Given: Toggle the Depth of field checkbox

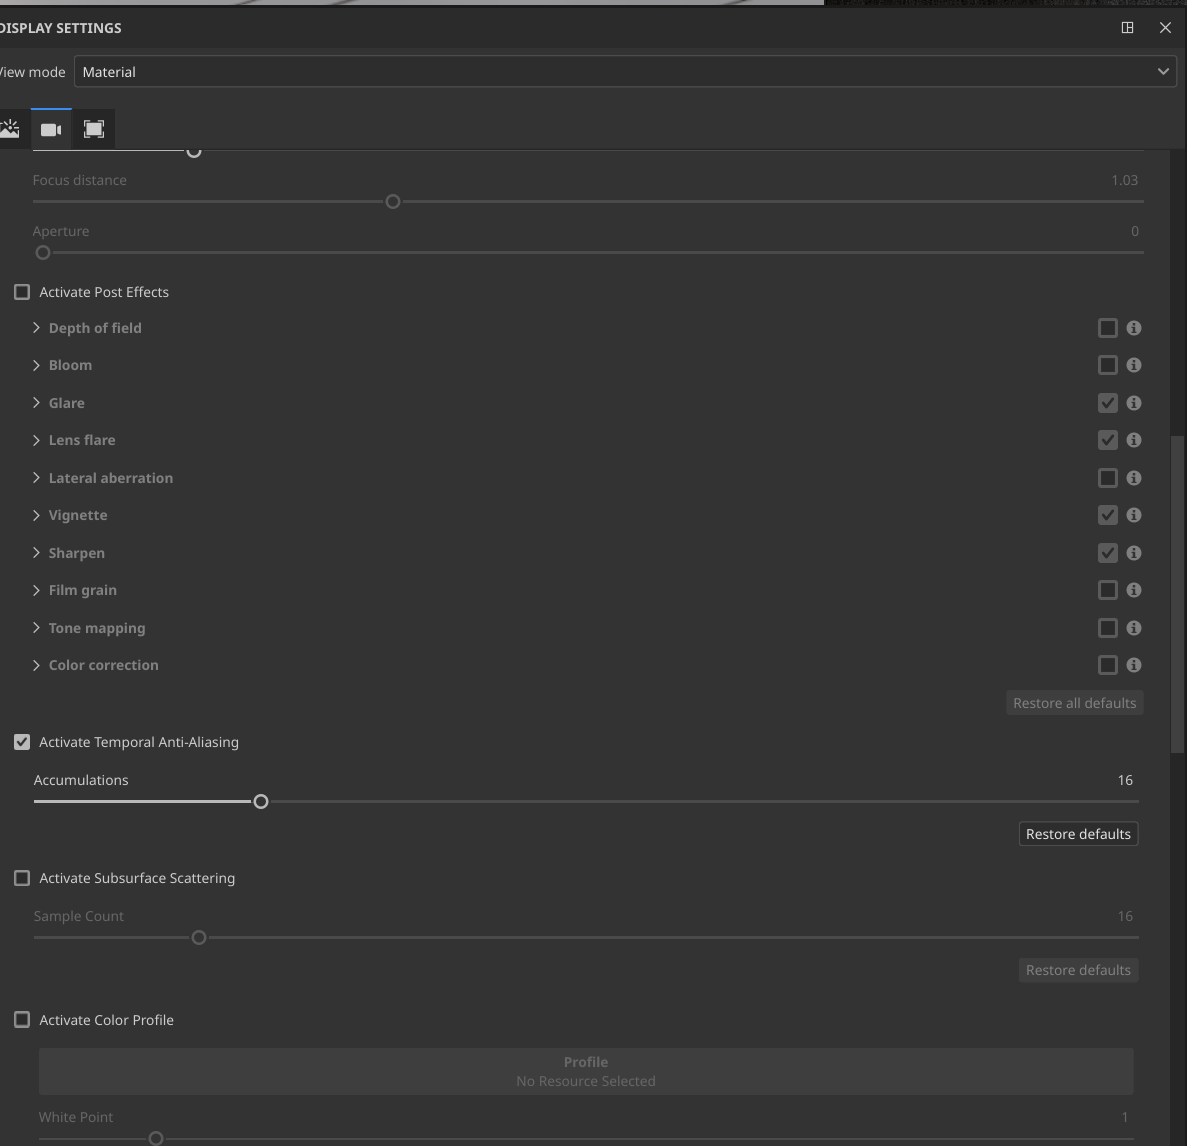Looking at the screenshot, I should 1108,328.
